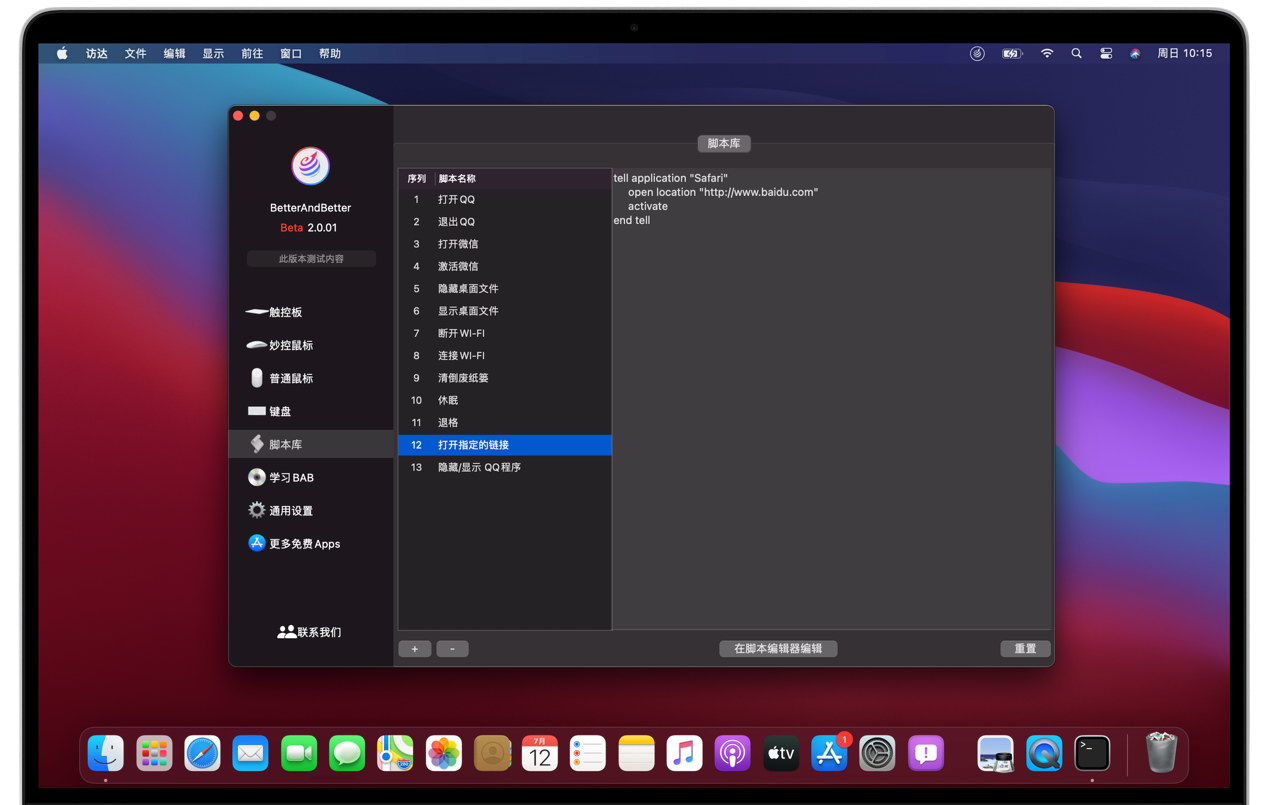1269x805 pixels.
Task: Remove selected script with the - button
Action: tap(452, 648)
